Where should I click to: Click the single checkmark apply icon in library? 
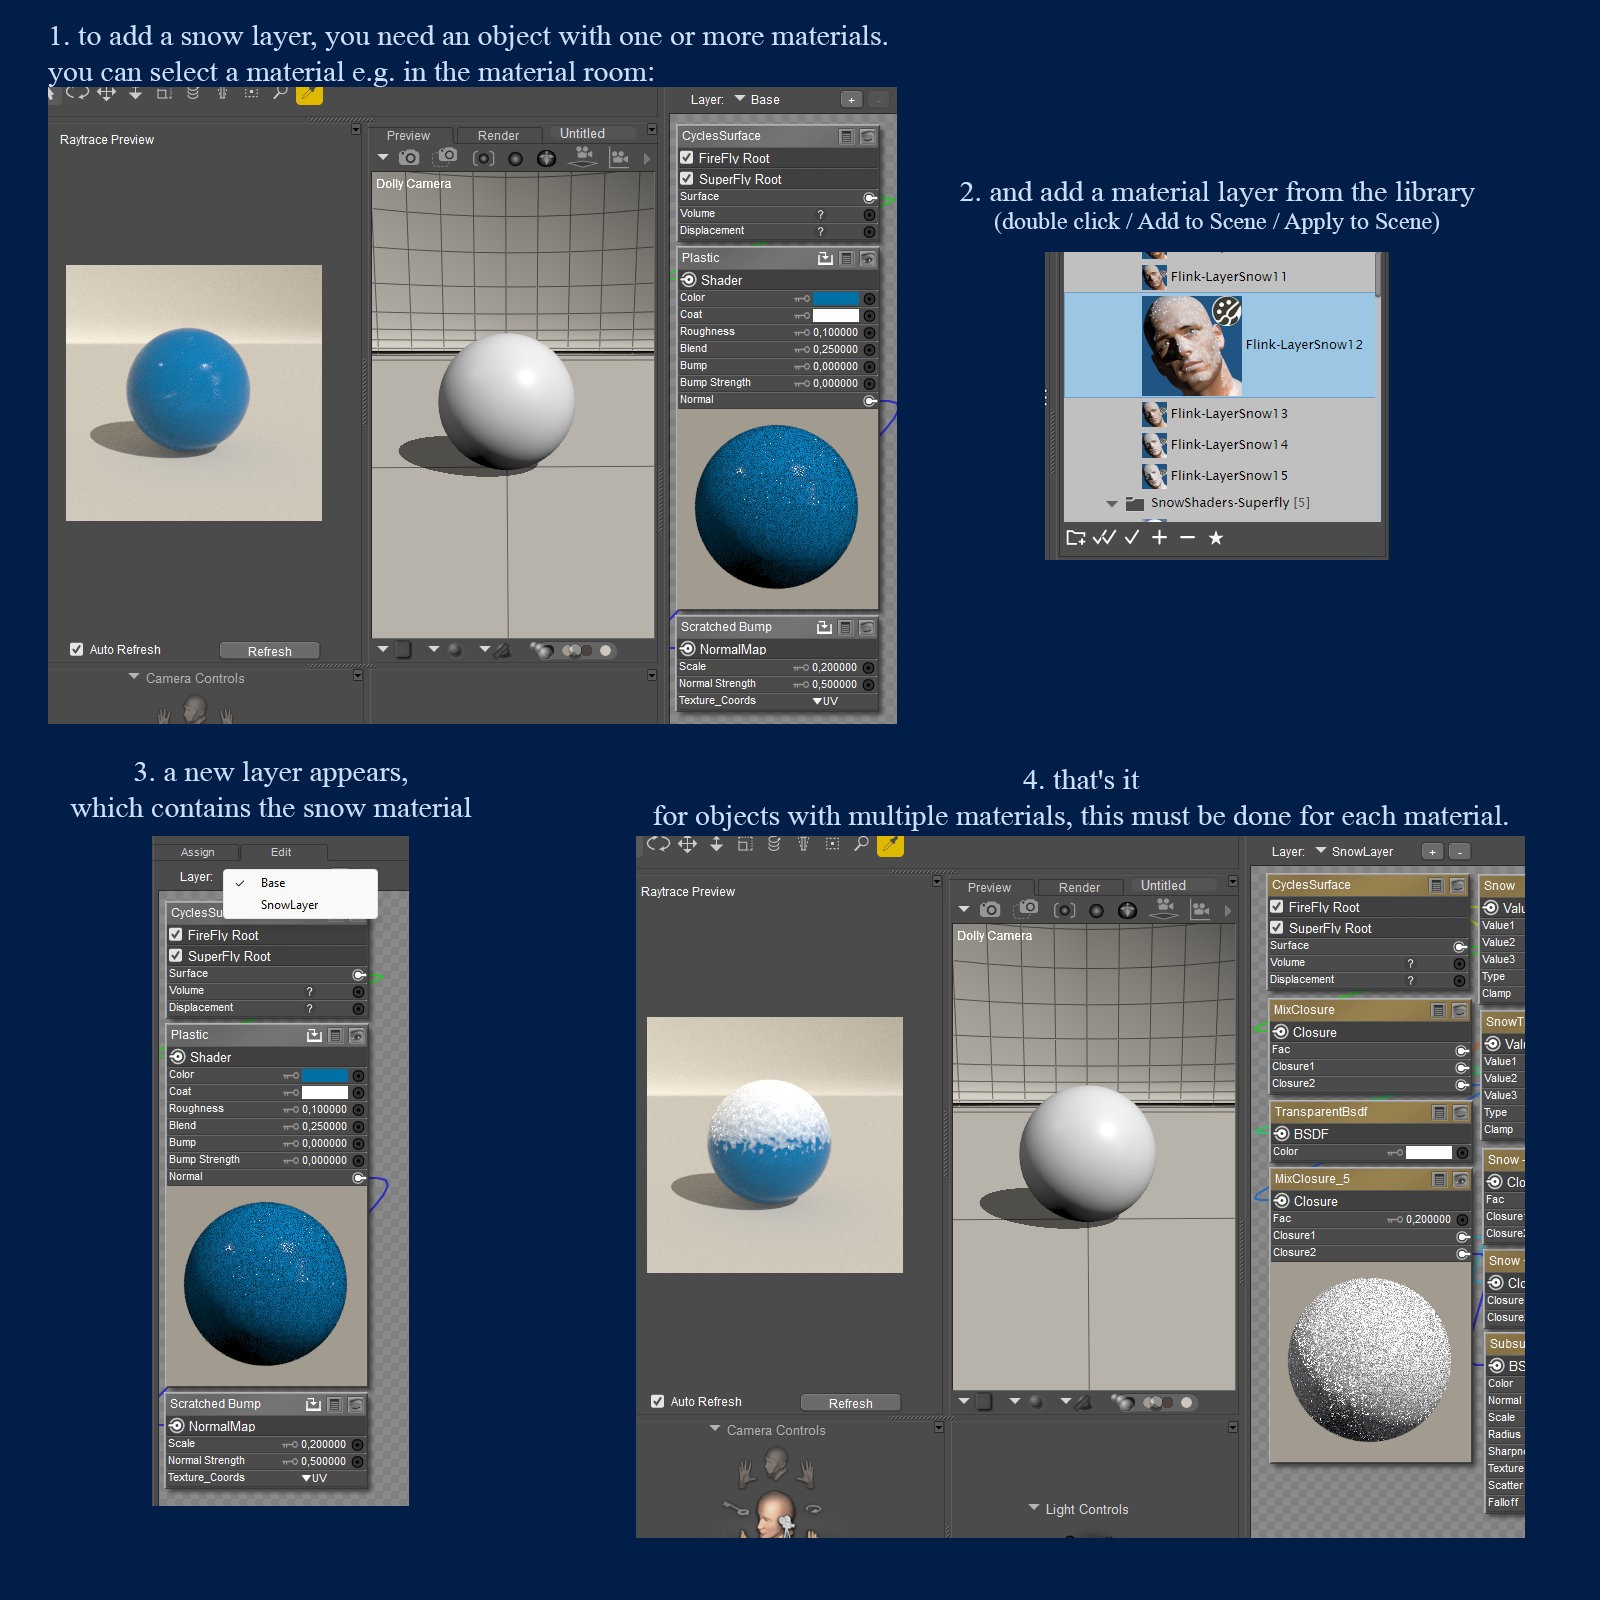pos(1132,538)
